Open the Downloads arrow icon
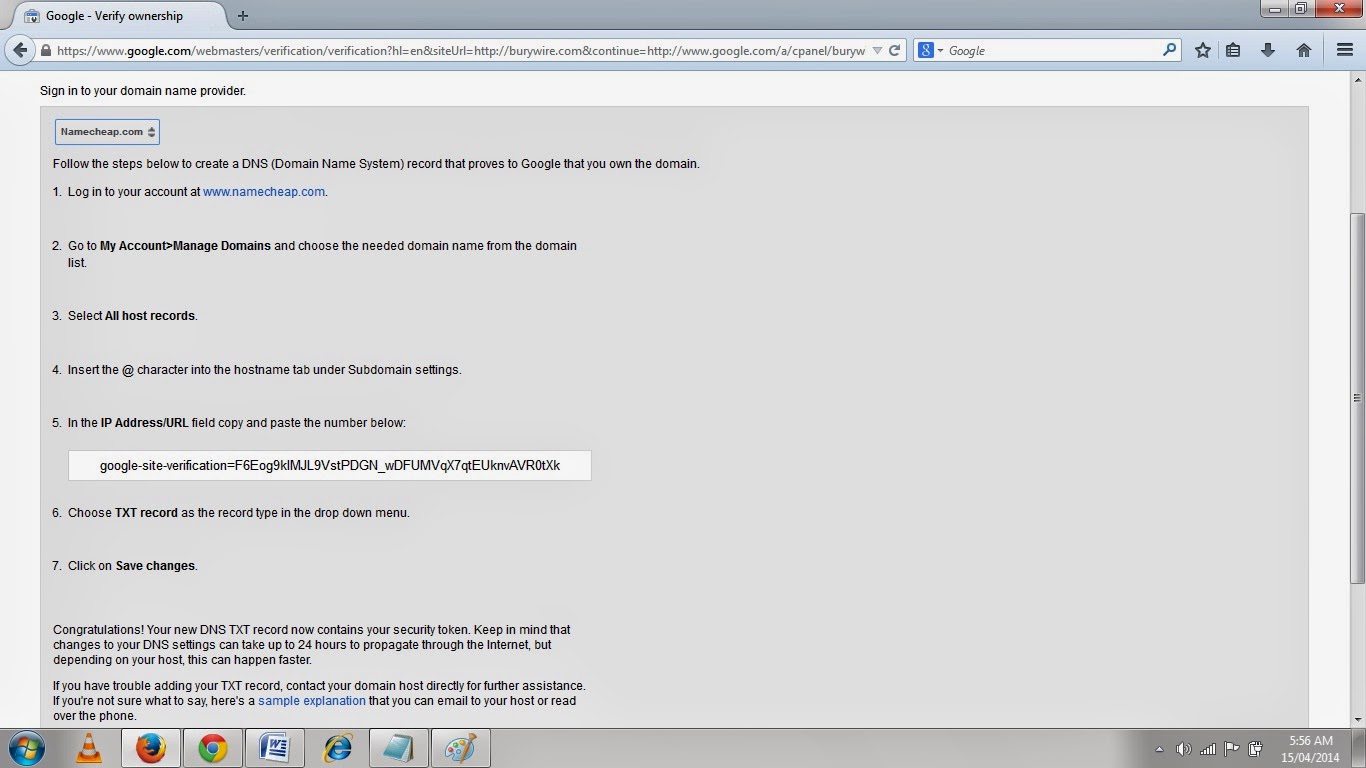Image resolution: width=1366 pixels, height=768 pixels. pos(1268,50)
